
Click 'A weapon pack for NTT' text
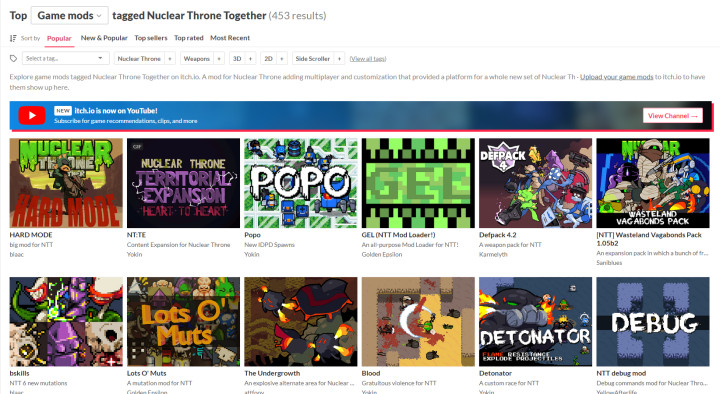click(x=510, y=245)
